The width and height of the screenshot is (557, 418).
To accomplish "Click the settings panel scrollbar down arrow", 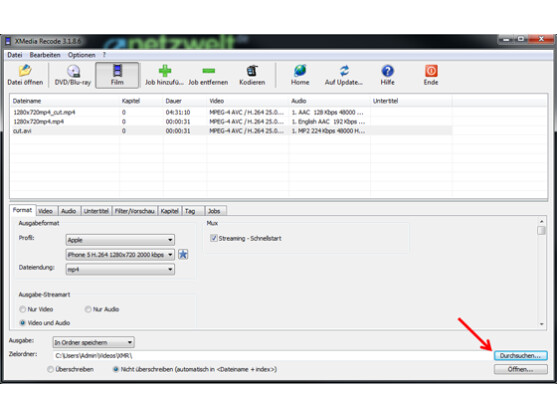I will (541, 324).
